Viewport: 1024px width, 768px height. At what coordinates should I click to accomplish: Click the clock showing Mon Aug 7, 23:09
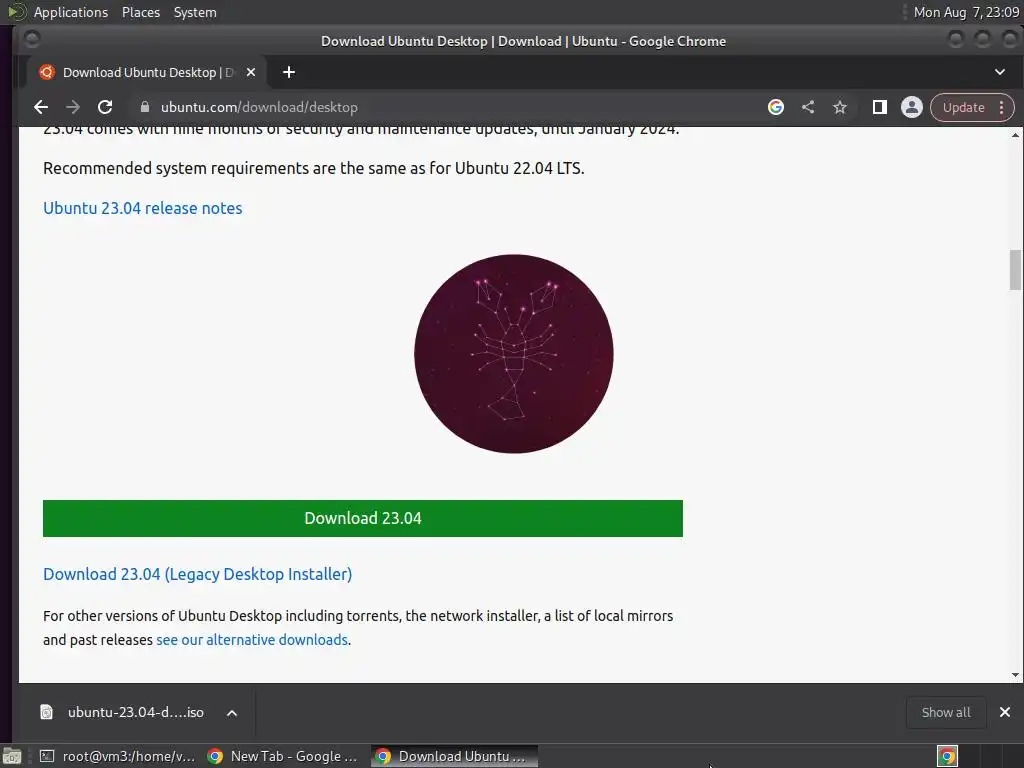pos(967,12)
